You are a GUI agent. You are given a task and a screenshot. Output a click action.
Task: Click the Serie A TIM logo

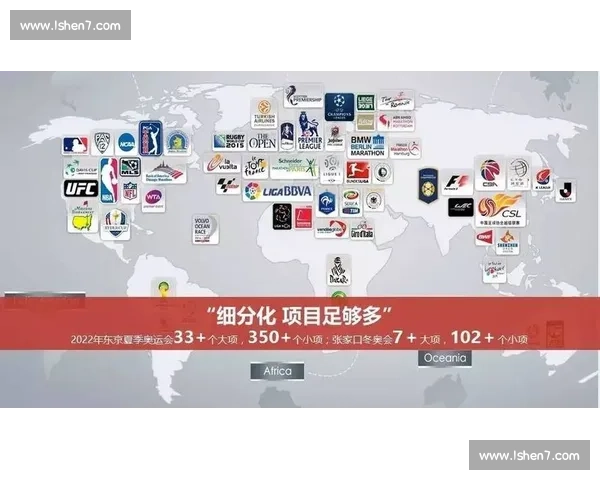351,202
